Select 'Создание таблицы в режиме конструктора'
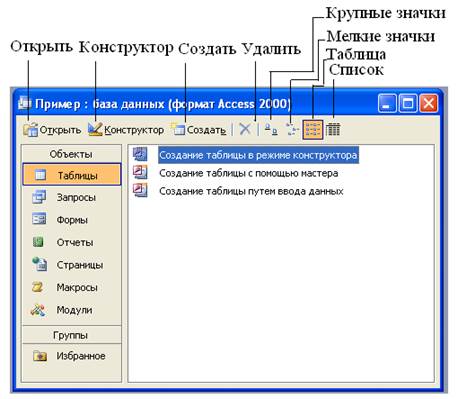This screenshot has height=399, width=458. (258, 155)
